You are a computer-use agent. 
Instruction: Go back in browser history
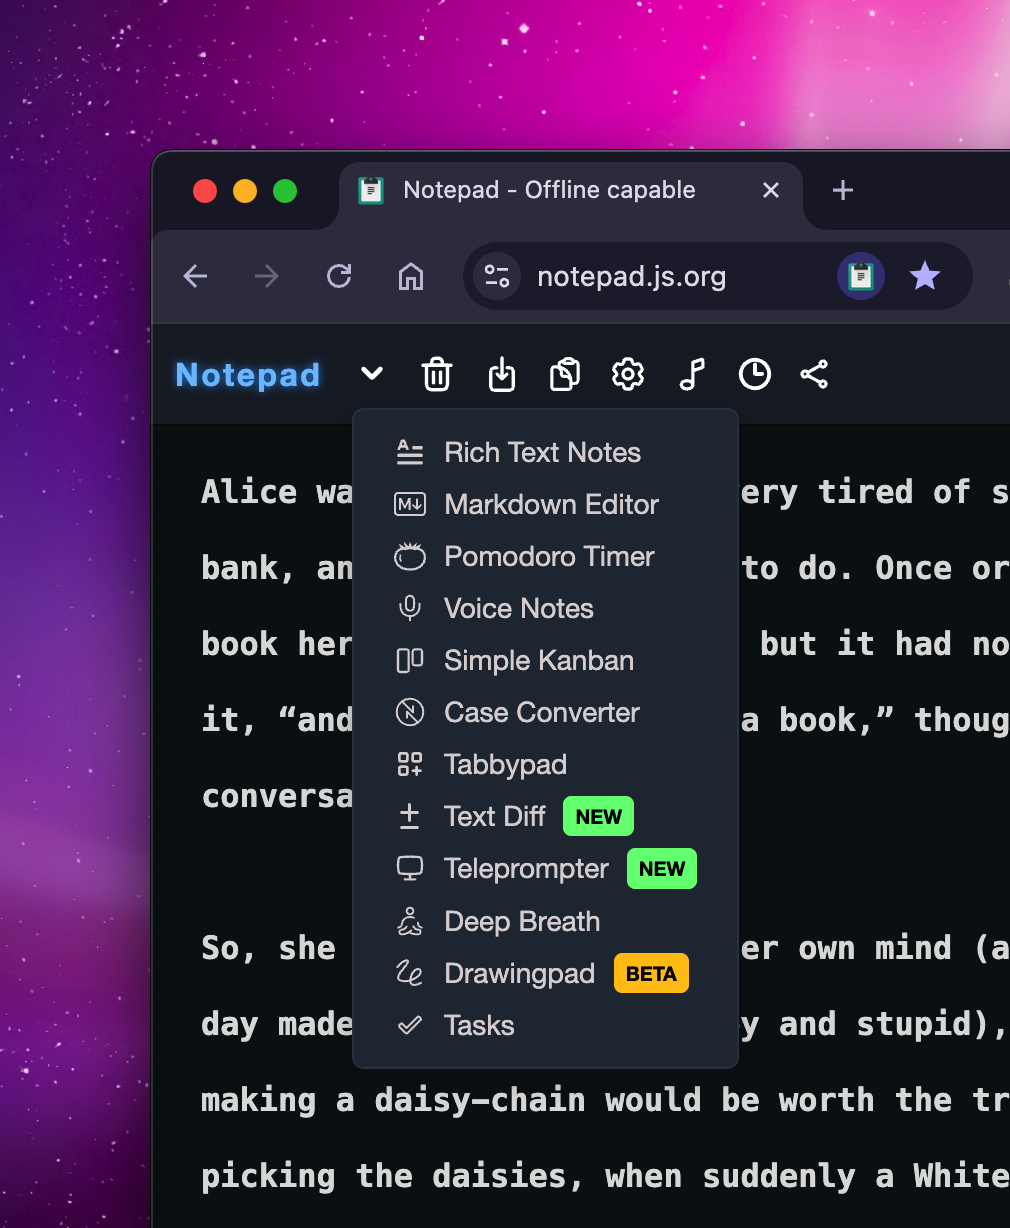pos(196,277)
